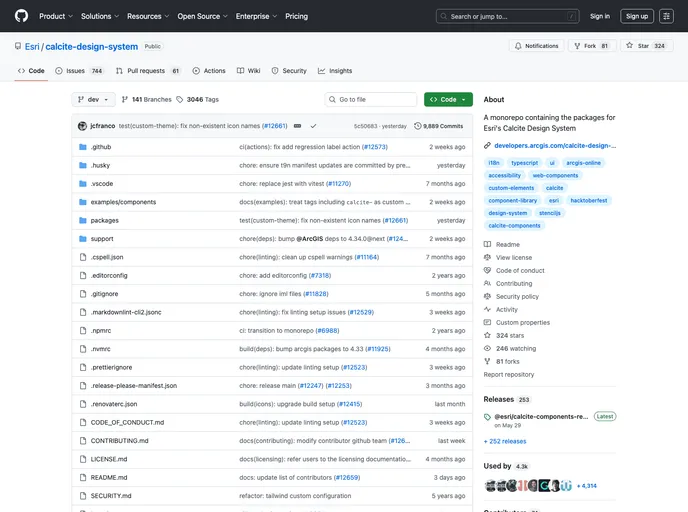Switch to the Pull requests tab
Image resolution: width=688 pixels, height=512 pixels.
pyautogui.click(x=148, y=71)
